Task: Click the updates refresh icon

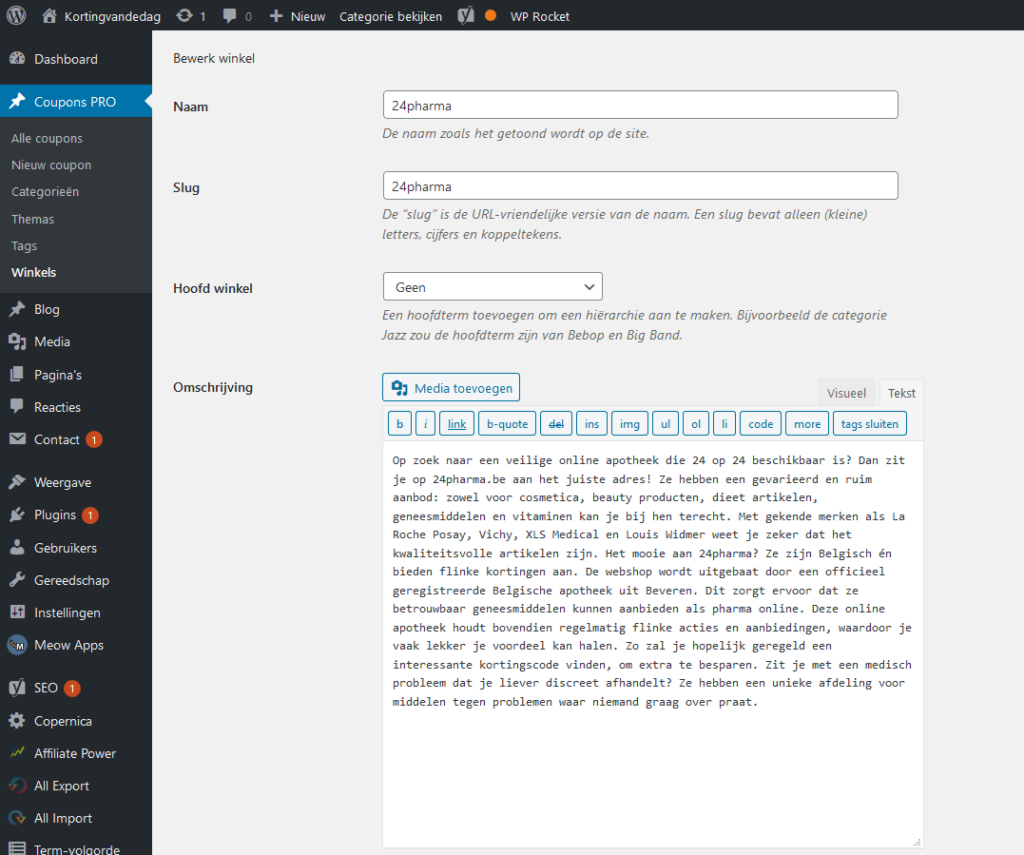Action: 185,16
